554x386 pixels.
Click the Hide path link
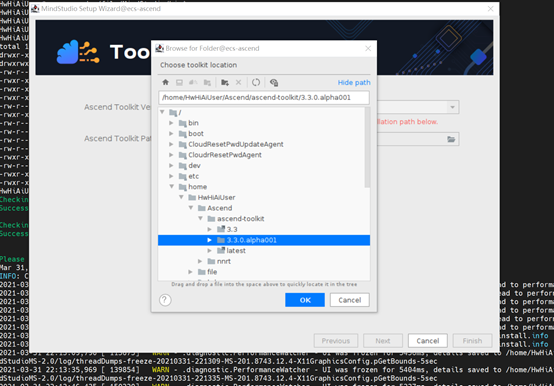pyautogui.click(x=354, y=82)
